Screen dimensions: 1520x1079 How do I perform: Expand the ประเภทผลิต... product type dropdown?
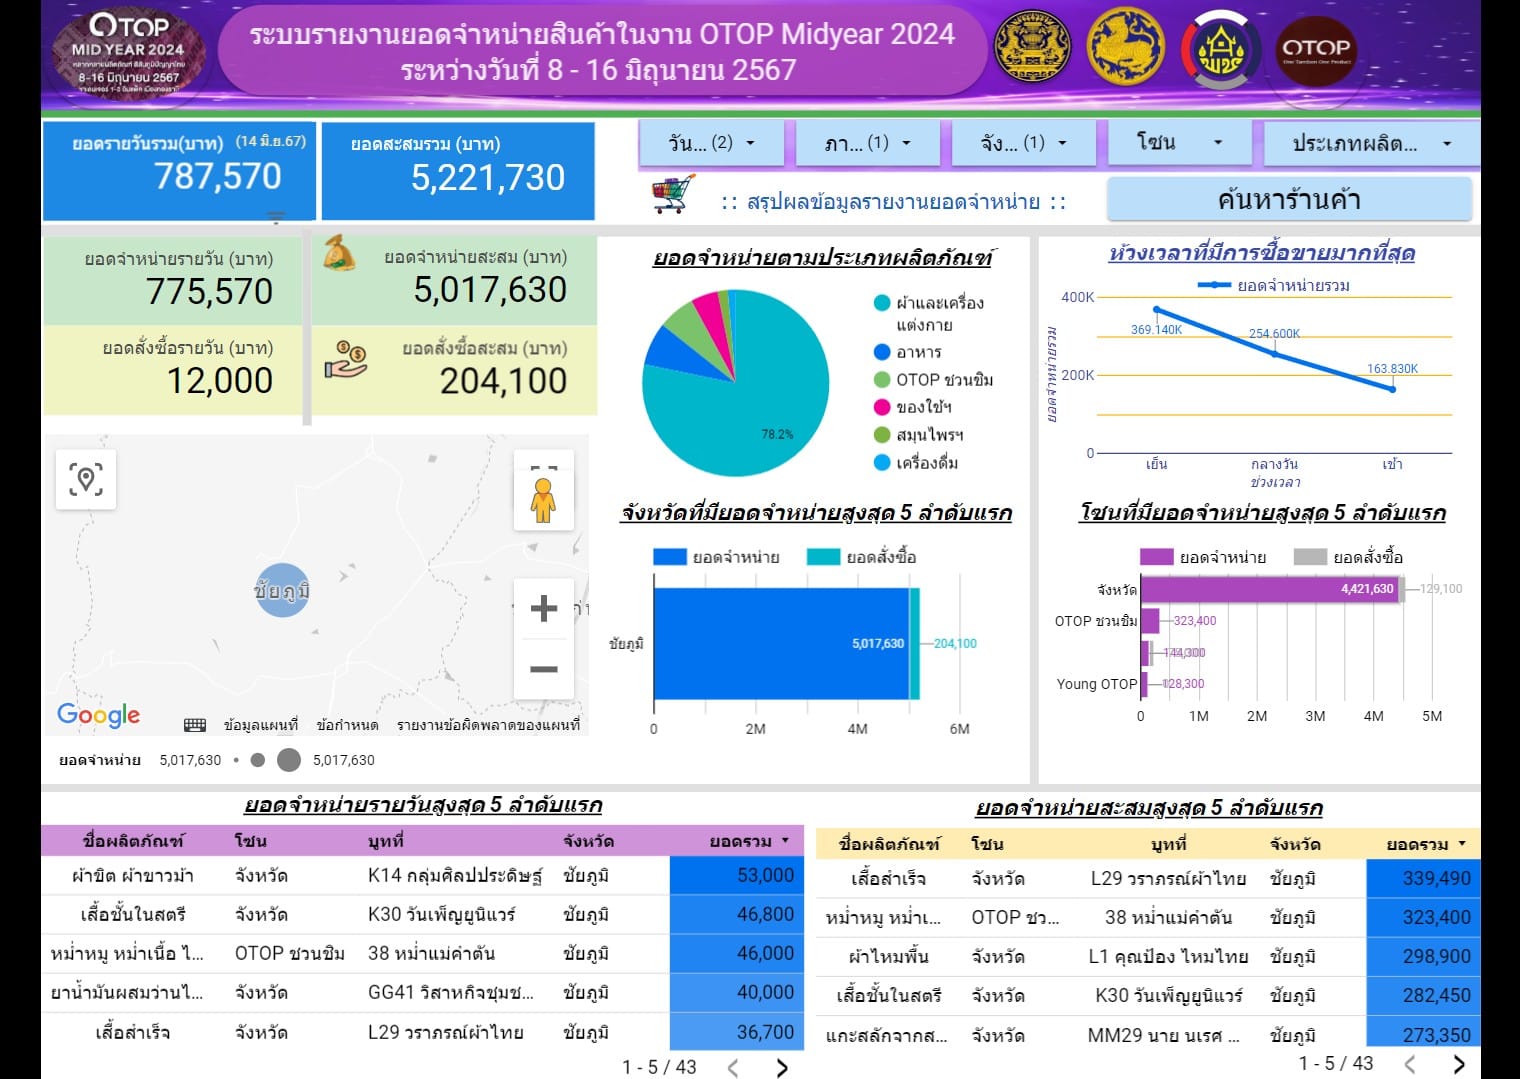click(x=1368, y=142)
